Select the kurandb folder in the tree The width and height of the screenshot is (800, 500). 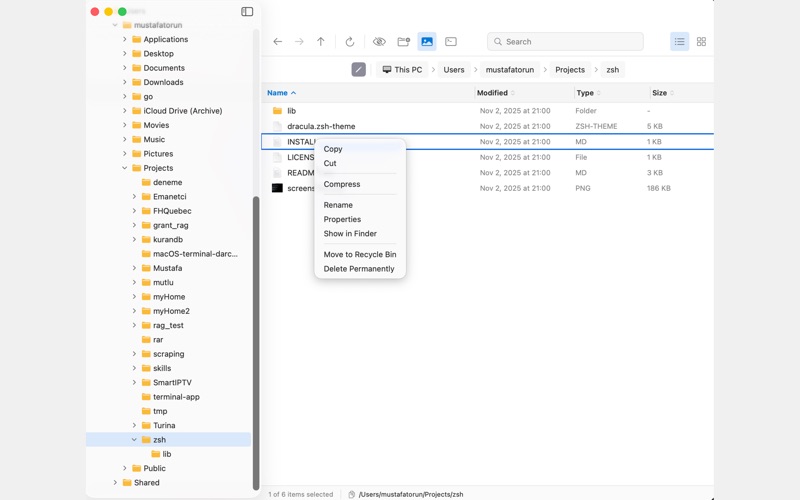coord(168,239)
